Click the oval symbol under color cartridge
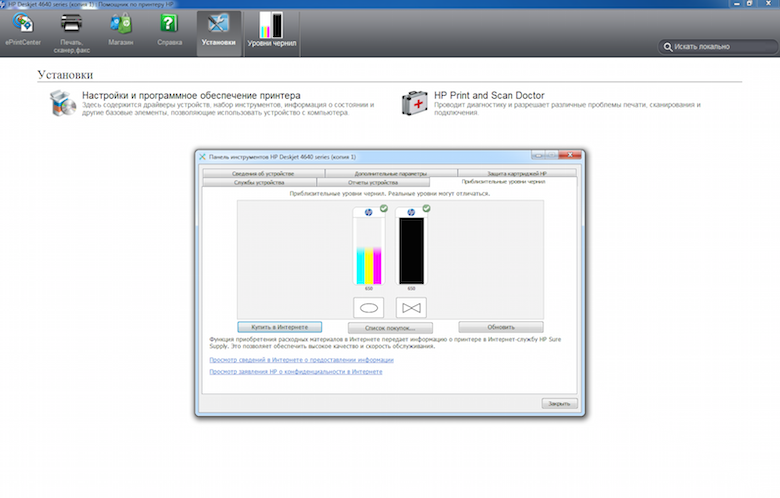This screenshot has width=780, height=498. tap(369, 308)
